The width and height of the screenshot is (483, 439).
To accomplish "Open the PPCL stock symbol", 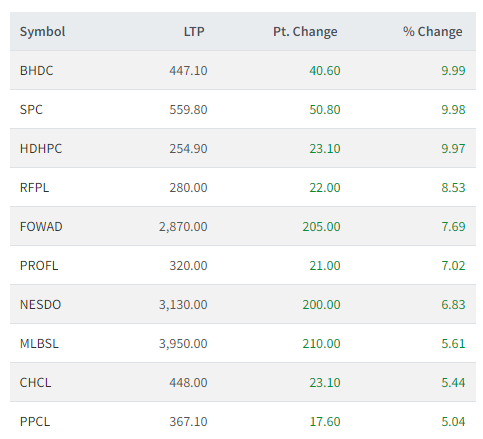I will click(35, 422).
